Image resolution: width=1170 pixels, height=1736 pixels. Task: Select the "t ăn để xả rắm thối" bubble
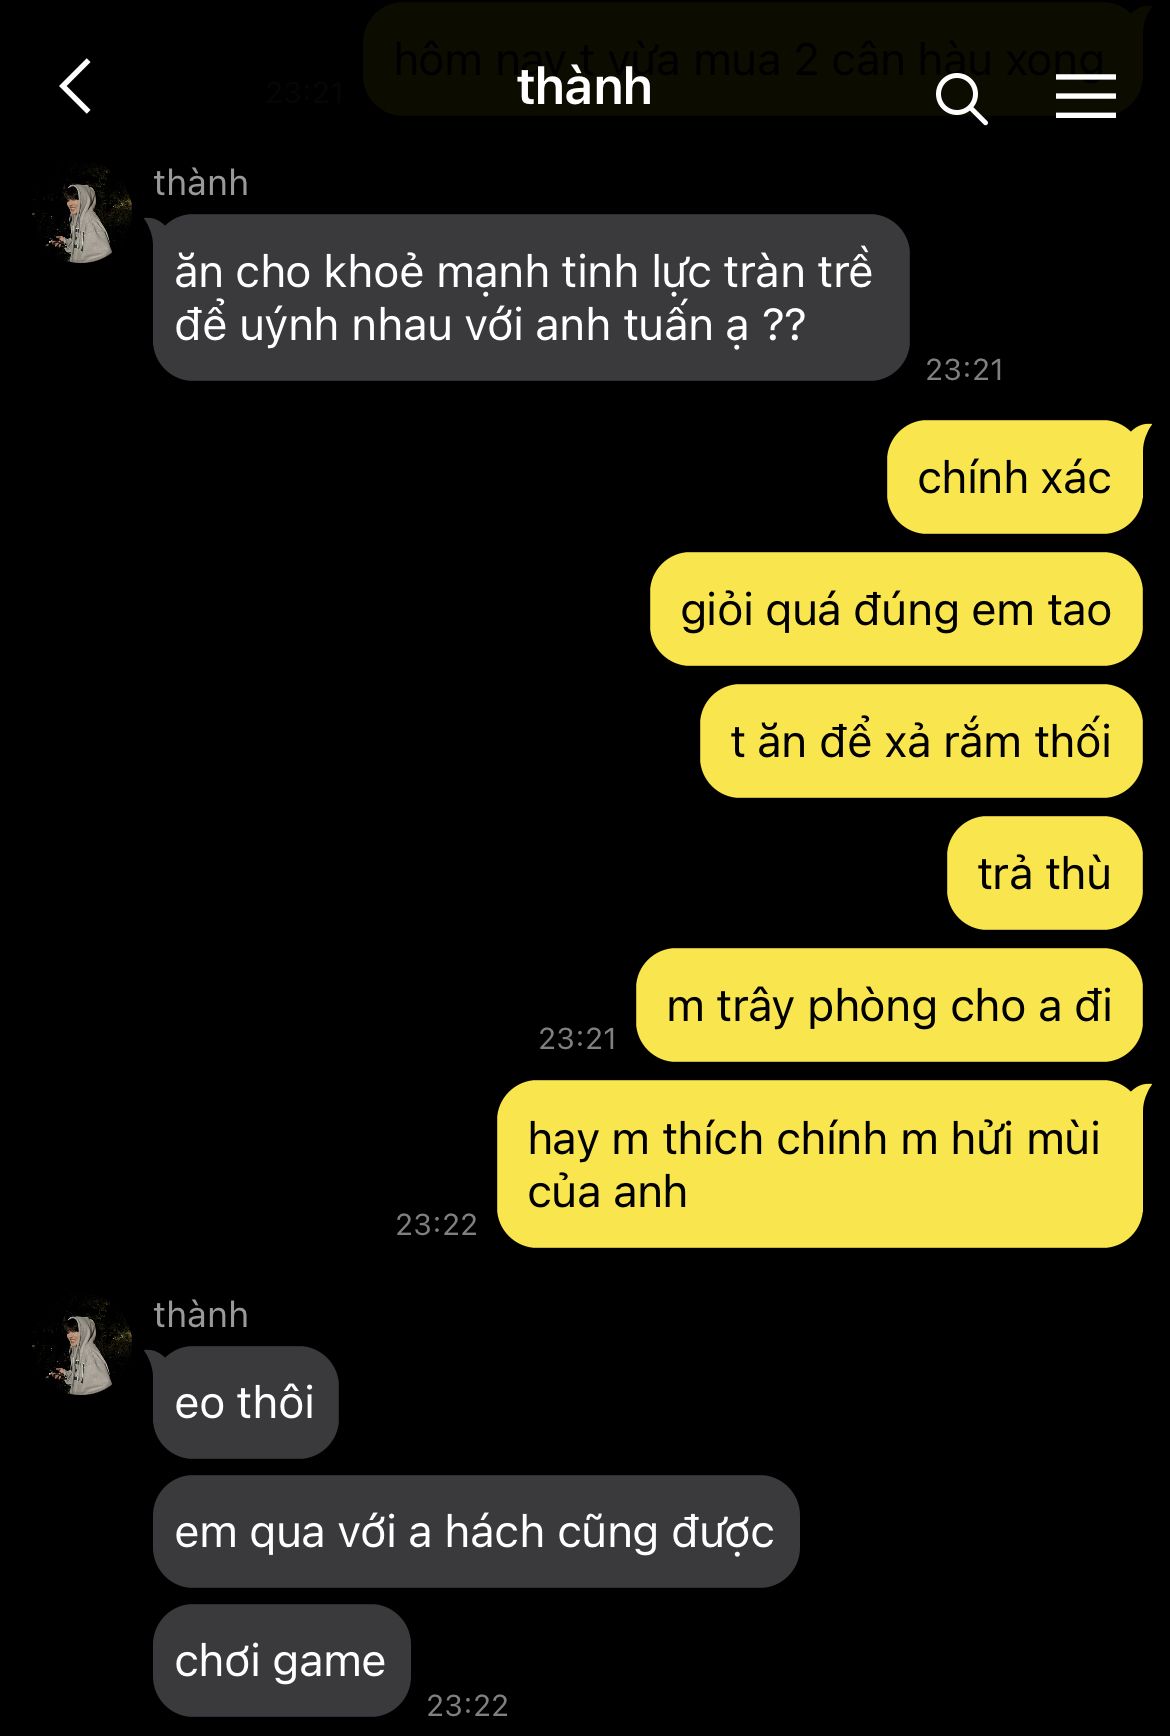(x=921, y=741)
